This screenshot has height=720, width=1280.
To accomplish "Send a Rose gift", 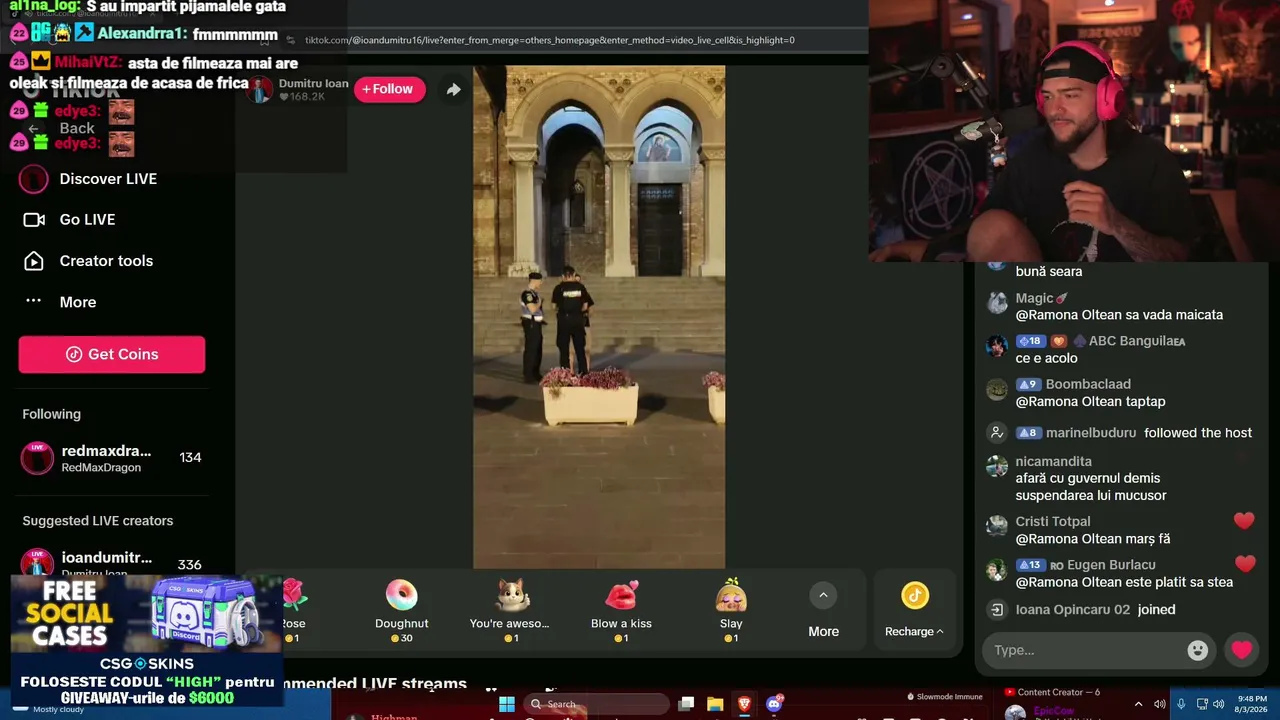I will tap(292, 609).
